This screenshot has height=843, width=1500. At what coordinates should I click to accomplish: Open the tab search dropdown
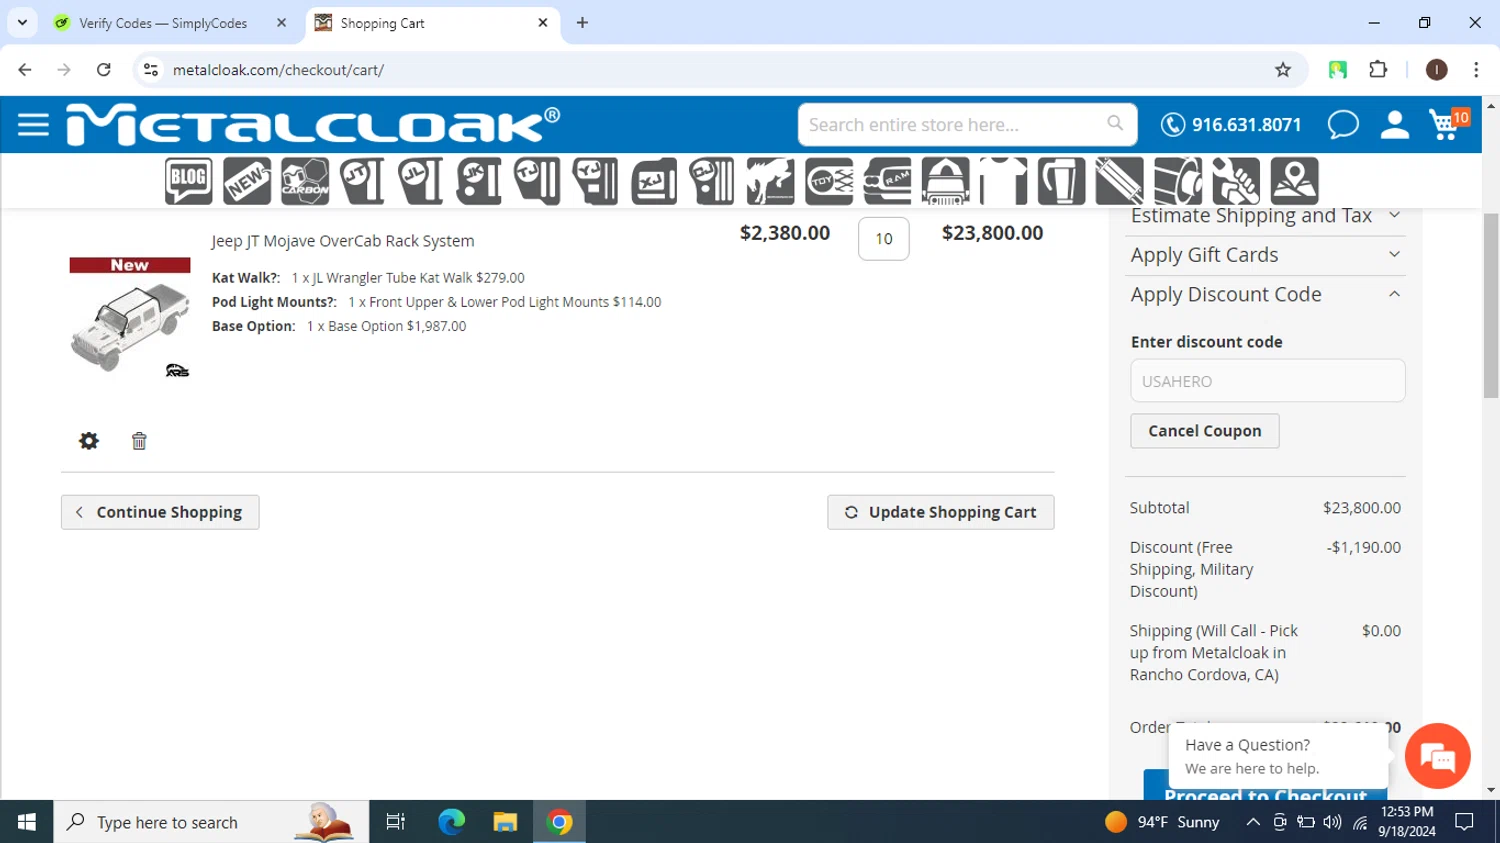[22, 22]
